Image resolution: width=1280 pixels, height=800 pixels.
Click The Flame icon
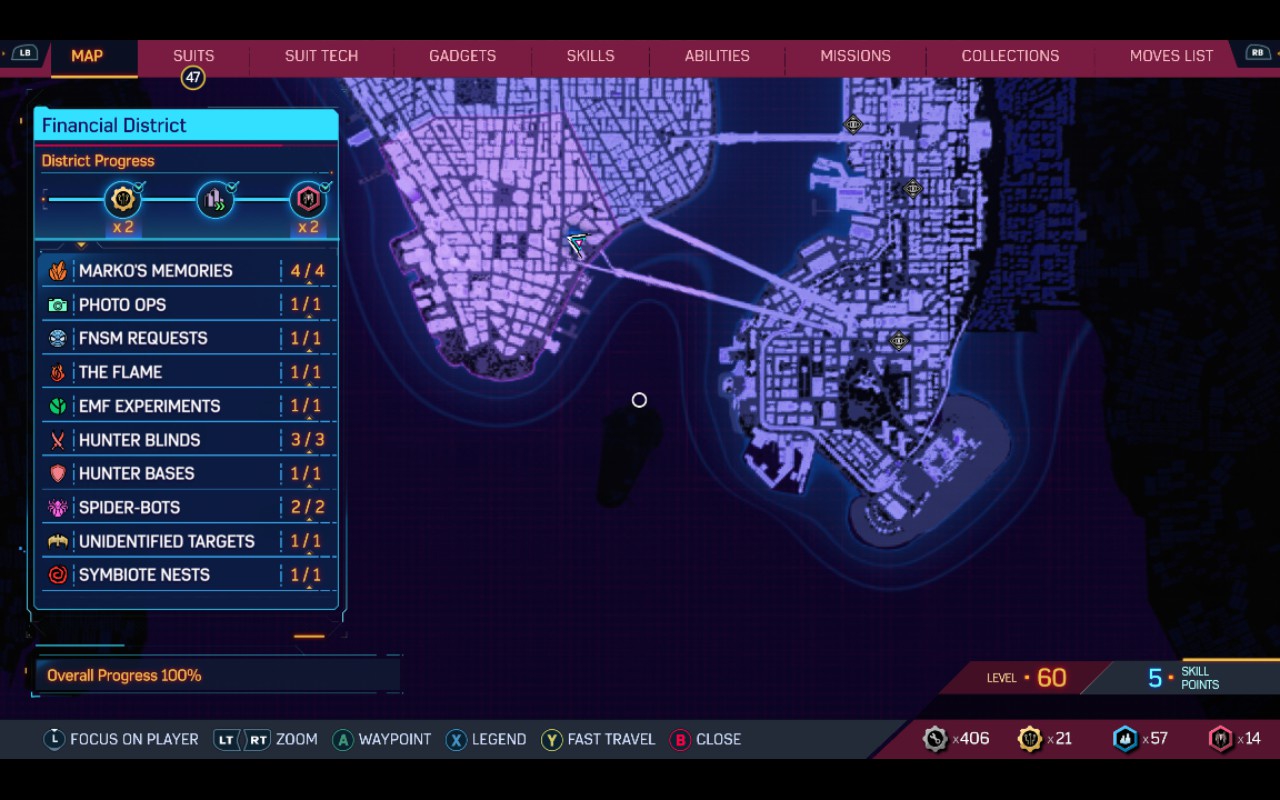coord(58,372)
